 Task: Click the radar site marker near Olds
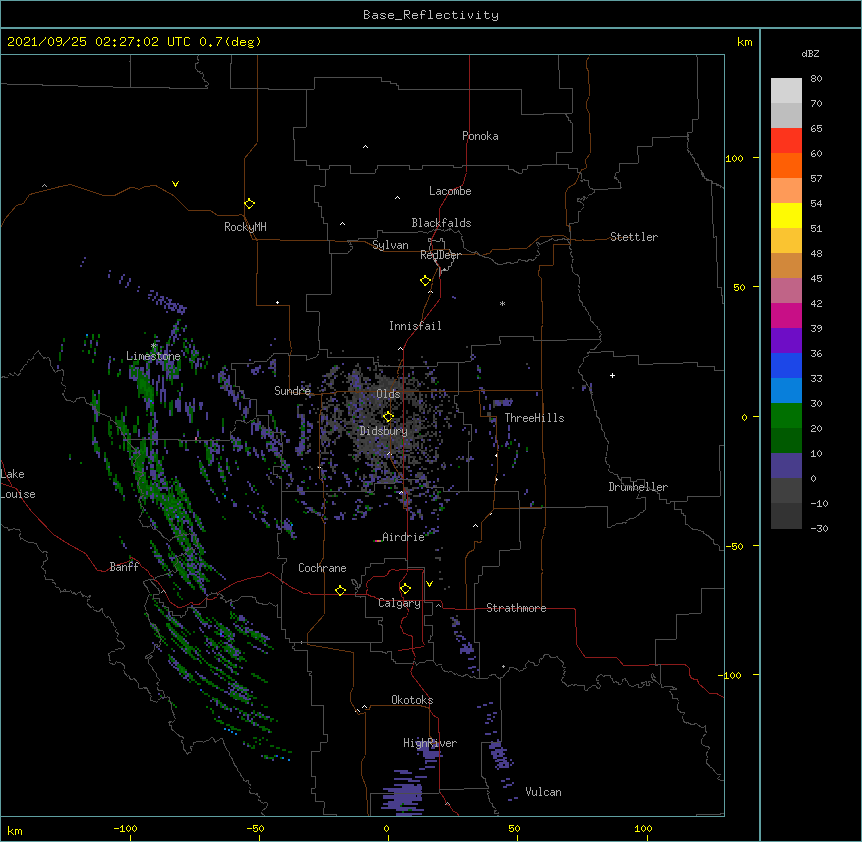[x=388, y=416]
